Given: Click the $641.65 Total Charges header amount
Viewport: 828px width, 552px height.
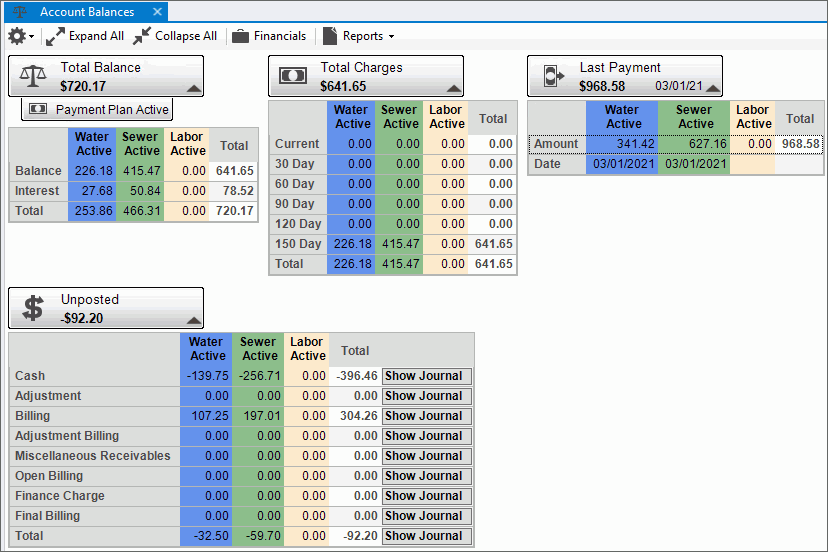Looking at the screenshot, I should pos(343,86).
